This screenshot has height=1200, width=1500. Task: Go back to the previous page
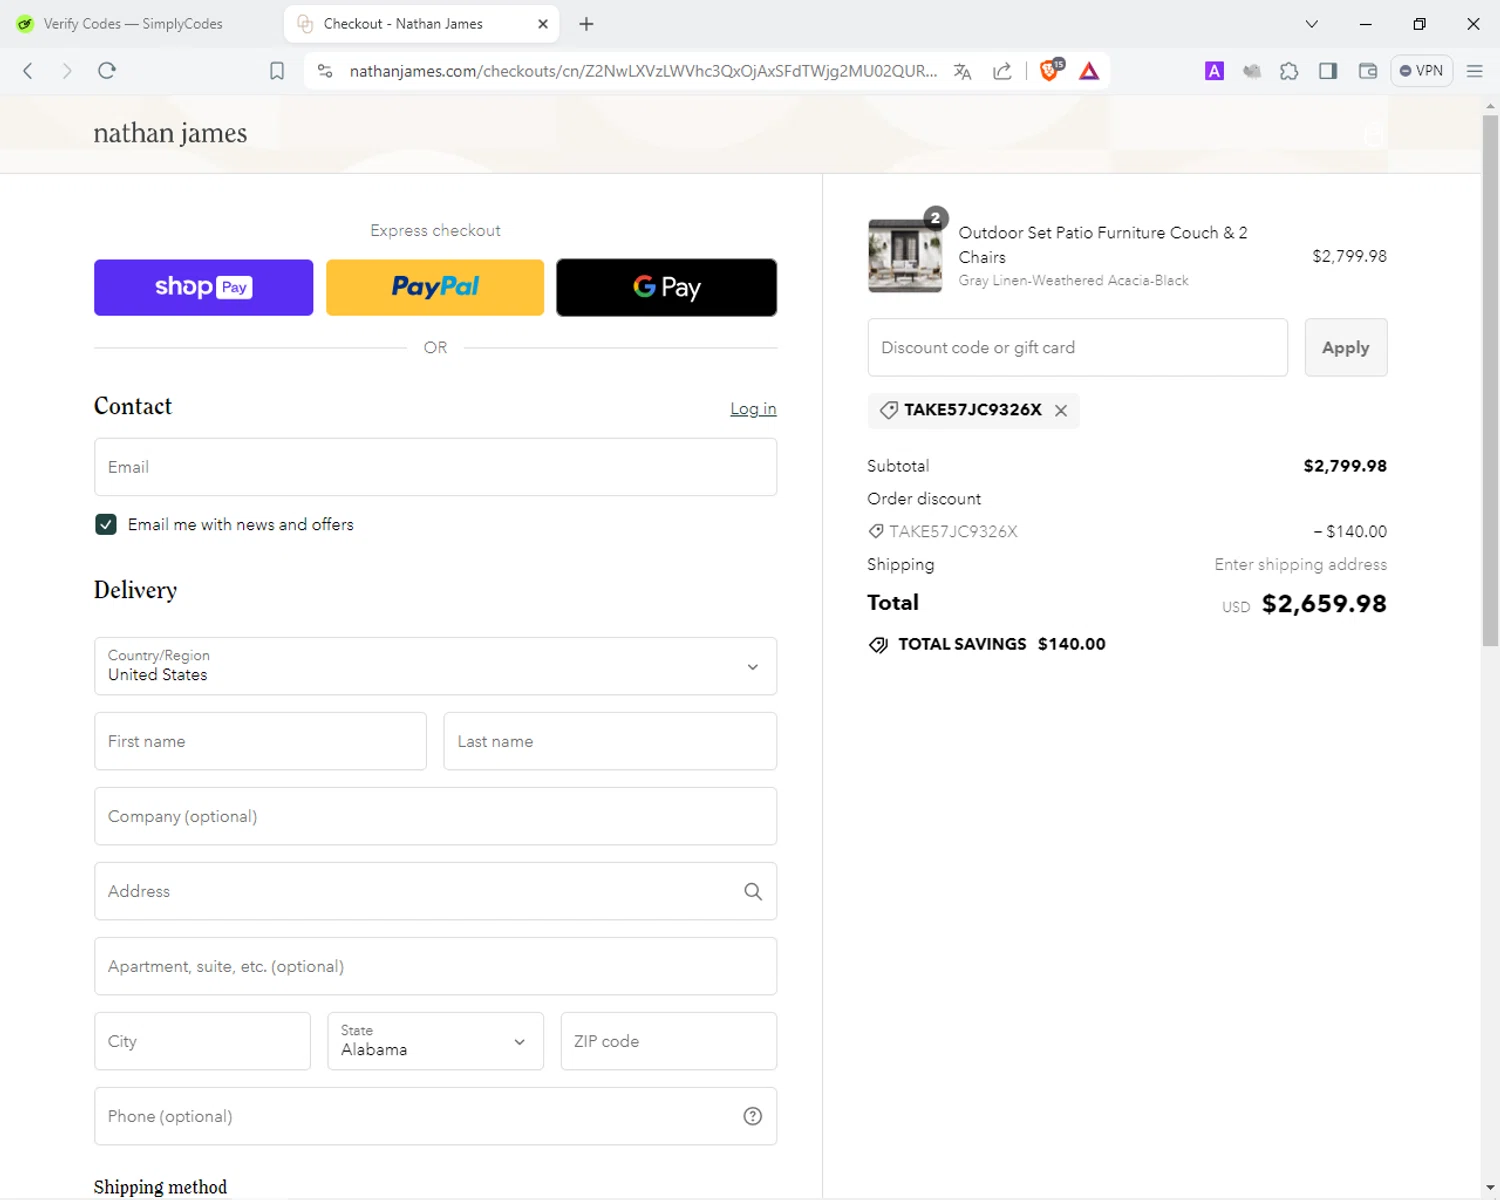pyautogui.click(x=28, y=71)
